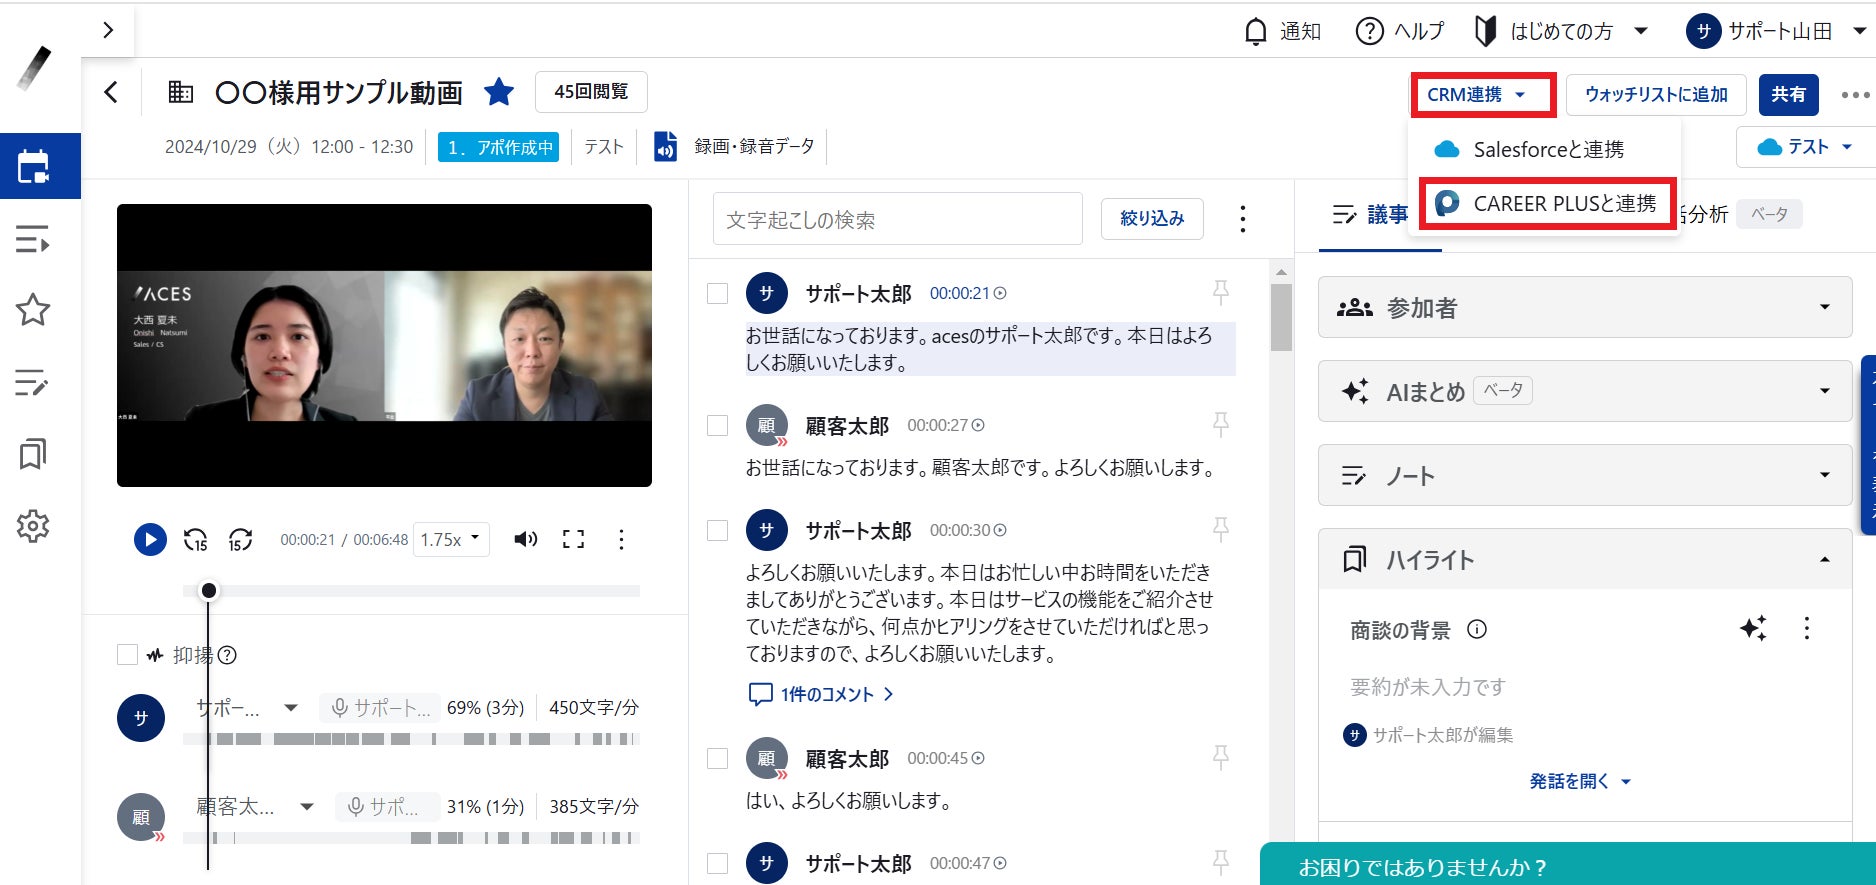Choose CAREER PLUSと連携 from menu

pos(1547,204)
